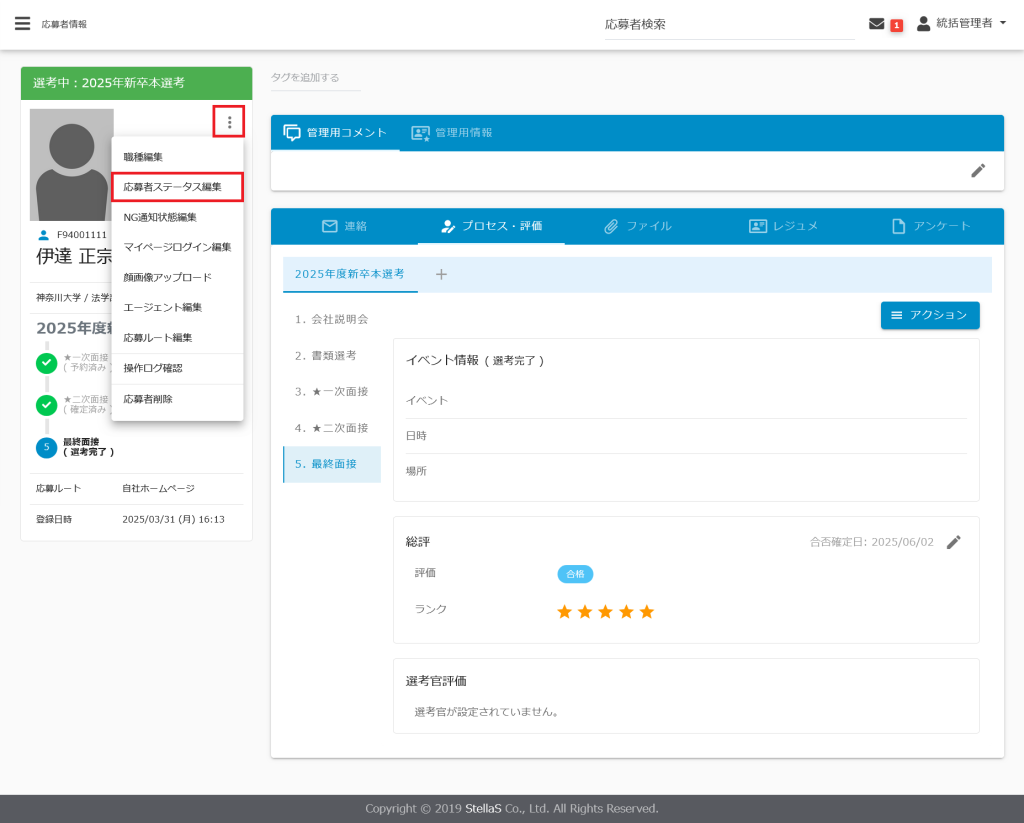Go to the アンケート tab
The image size is (1024, 823).
pyautogui.click(x=930, y=226)
